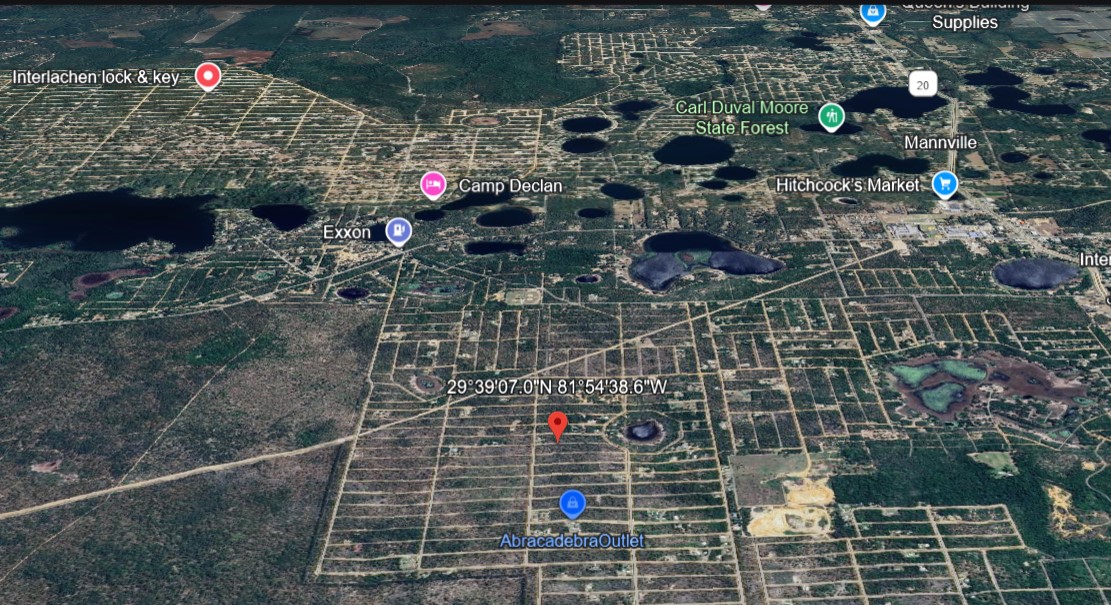Click the Interlachen lock & key text label

96,77
